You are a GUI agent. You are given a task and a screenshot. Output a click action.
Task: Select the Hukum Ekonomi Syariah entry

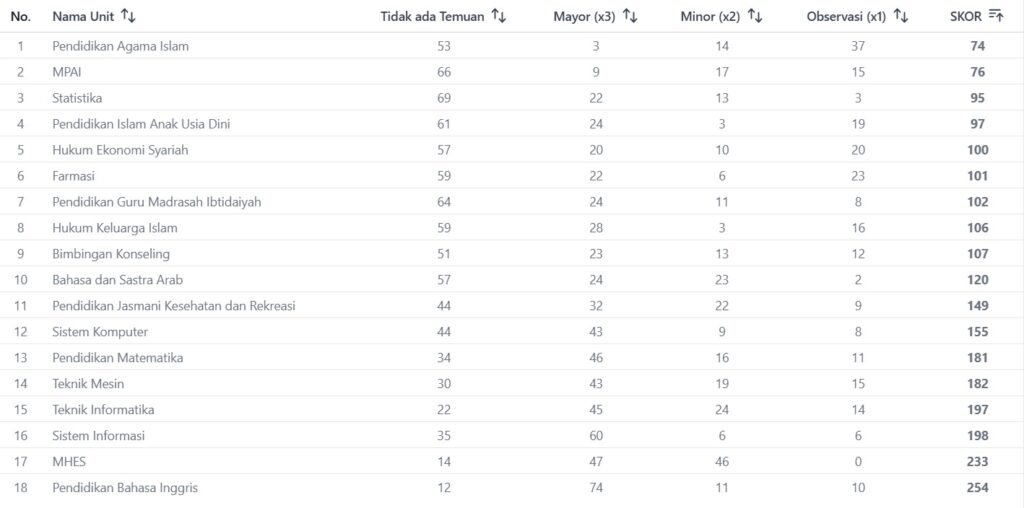120,150
